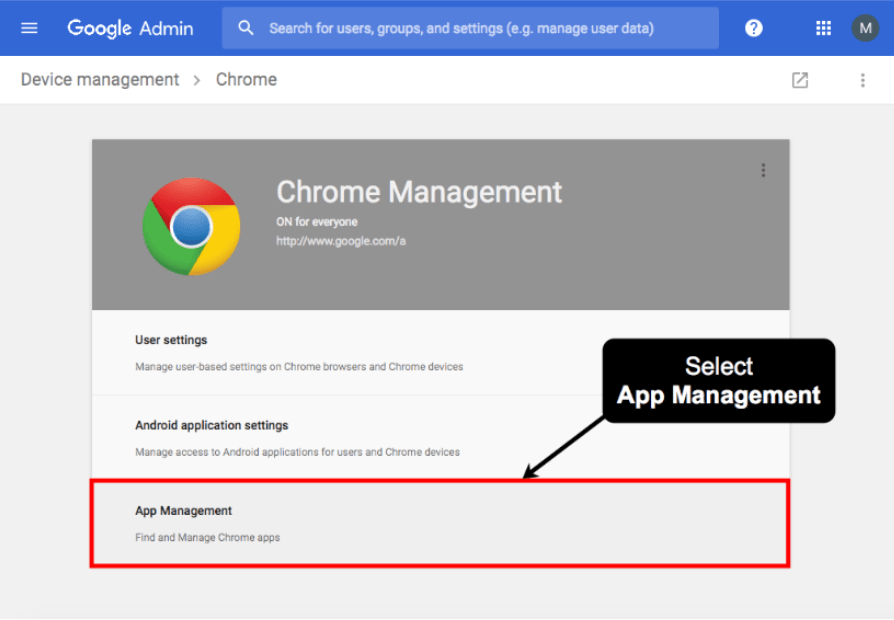Click the Chrome logo icon

tap(191, 226)
